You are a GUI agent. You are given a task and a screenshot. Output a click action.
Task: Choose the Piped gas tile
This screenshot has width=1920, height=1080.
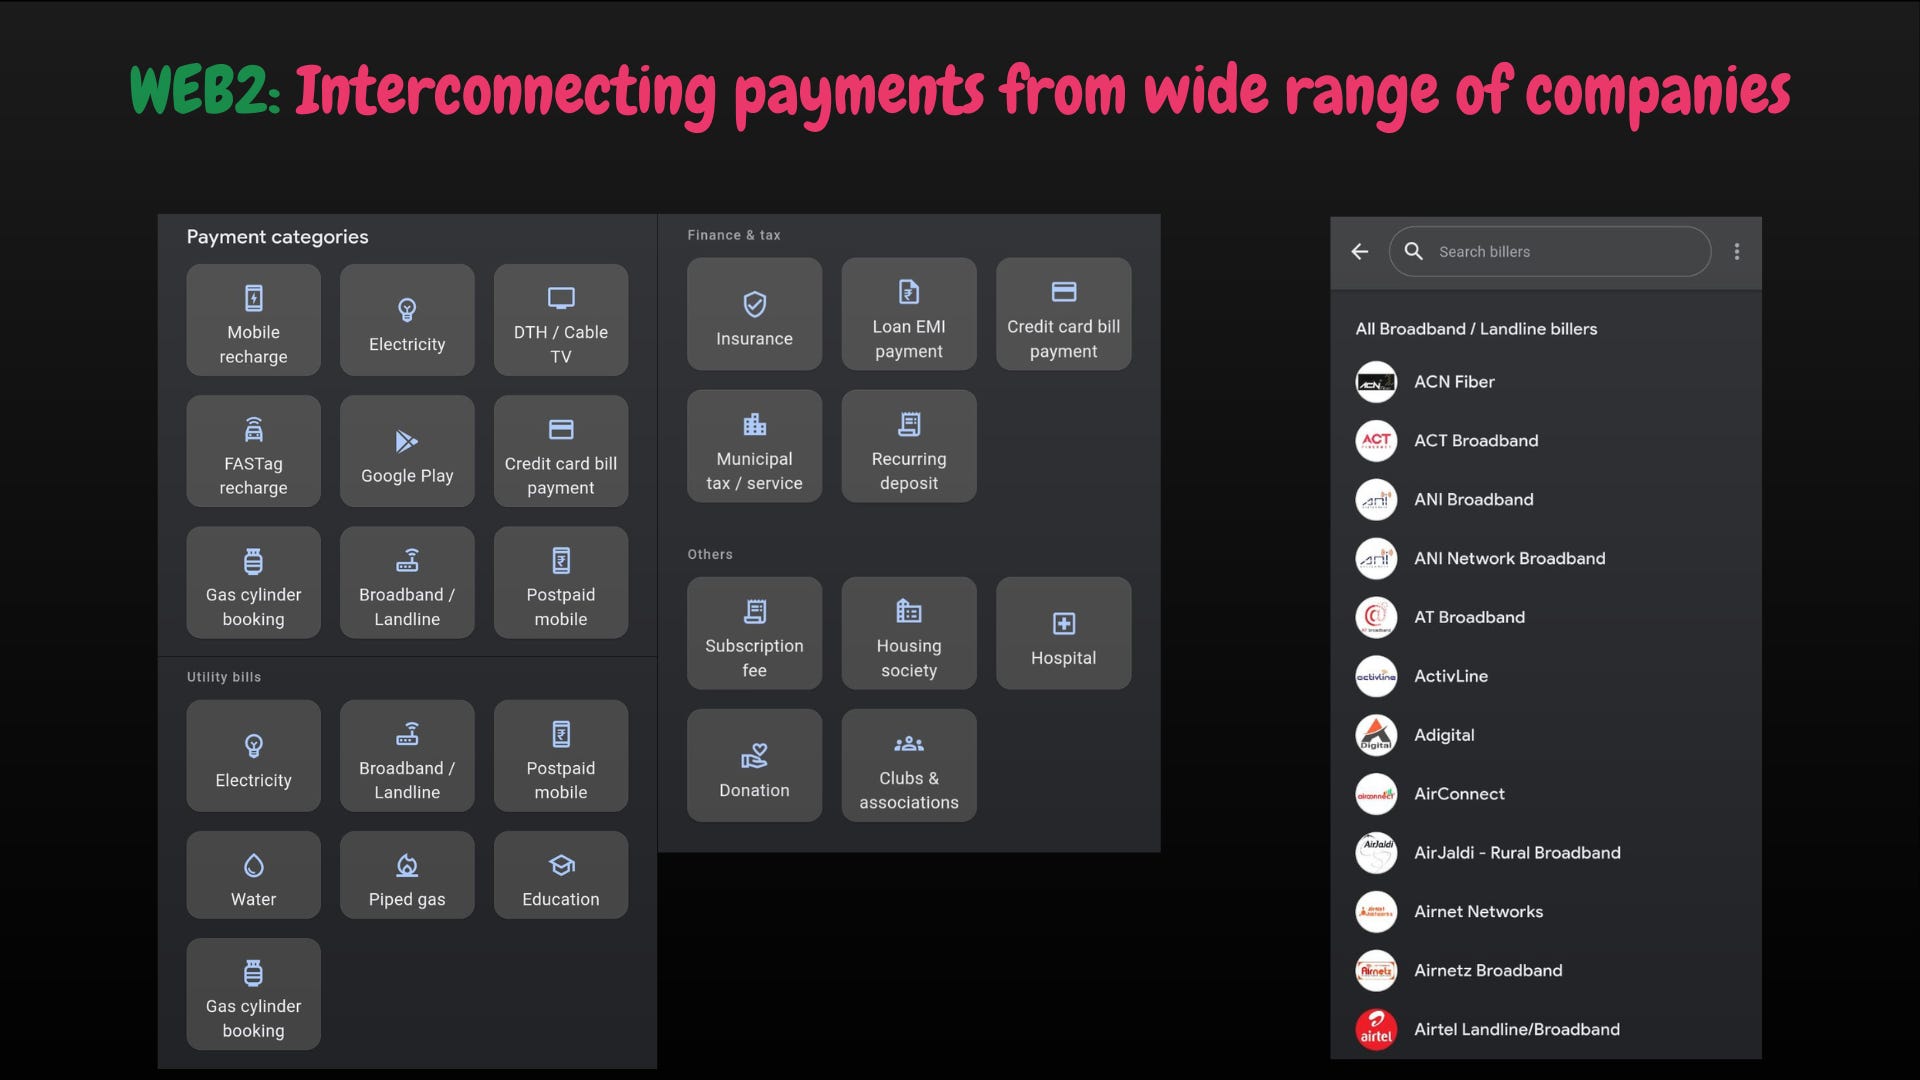click(x=407, y=875)
